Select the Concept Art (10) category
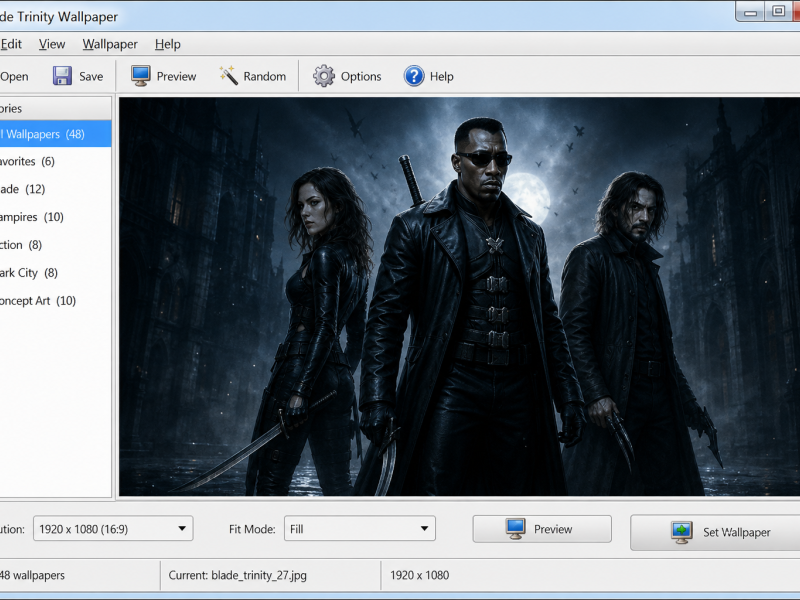Image resolution: width=800 pixels, height=600 pixels. [55, 301]
